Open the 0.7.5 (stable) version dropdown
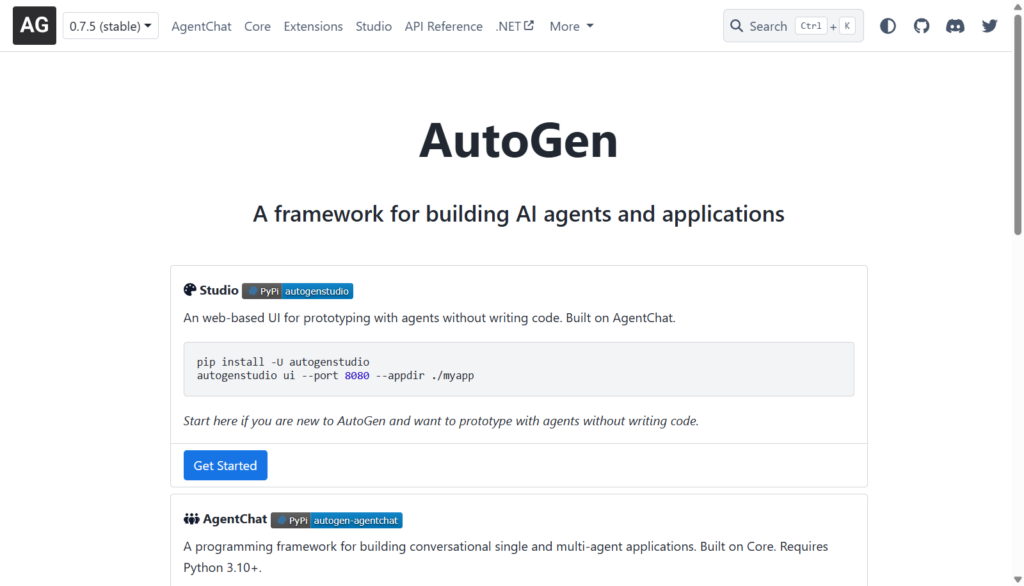 110,26
